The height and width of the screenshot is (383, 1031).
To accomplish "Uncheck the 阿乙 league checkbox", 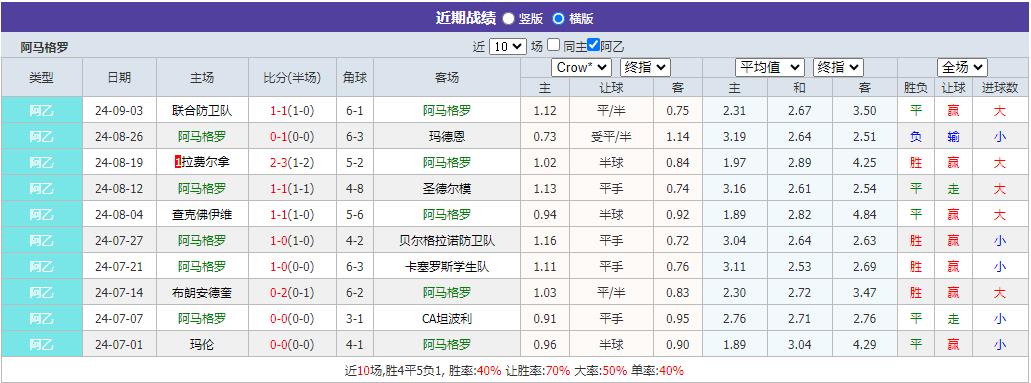I will [x=594, y=45].
